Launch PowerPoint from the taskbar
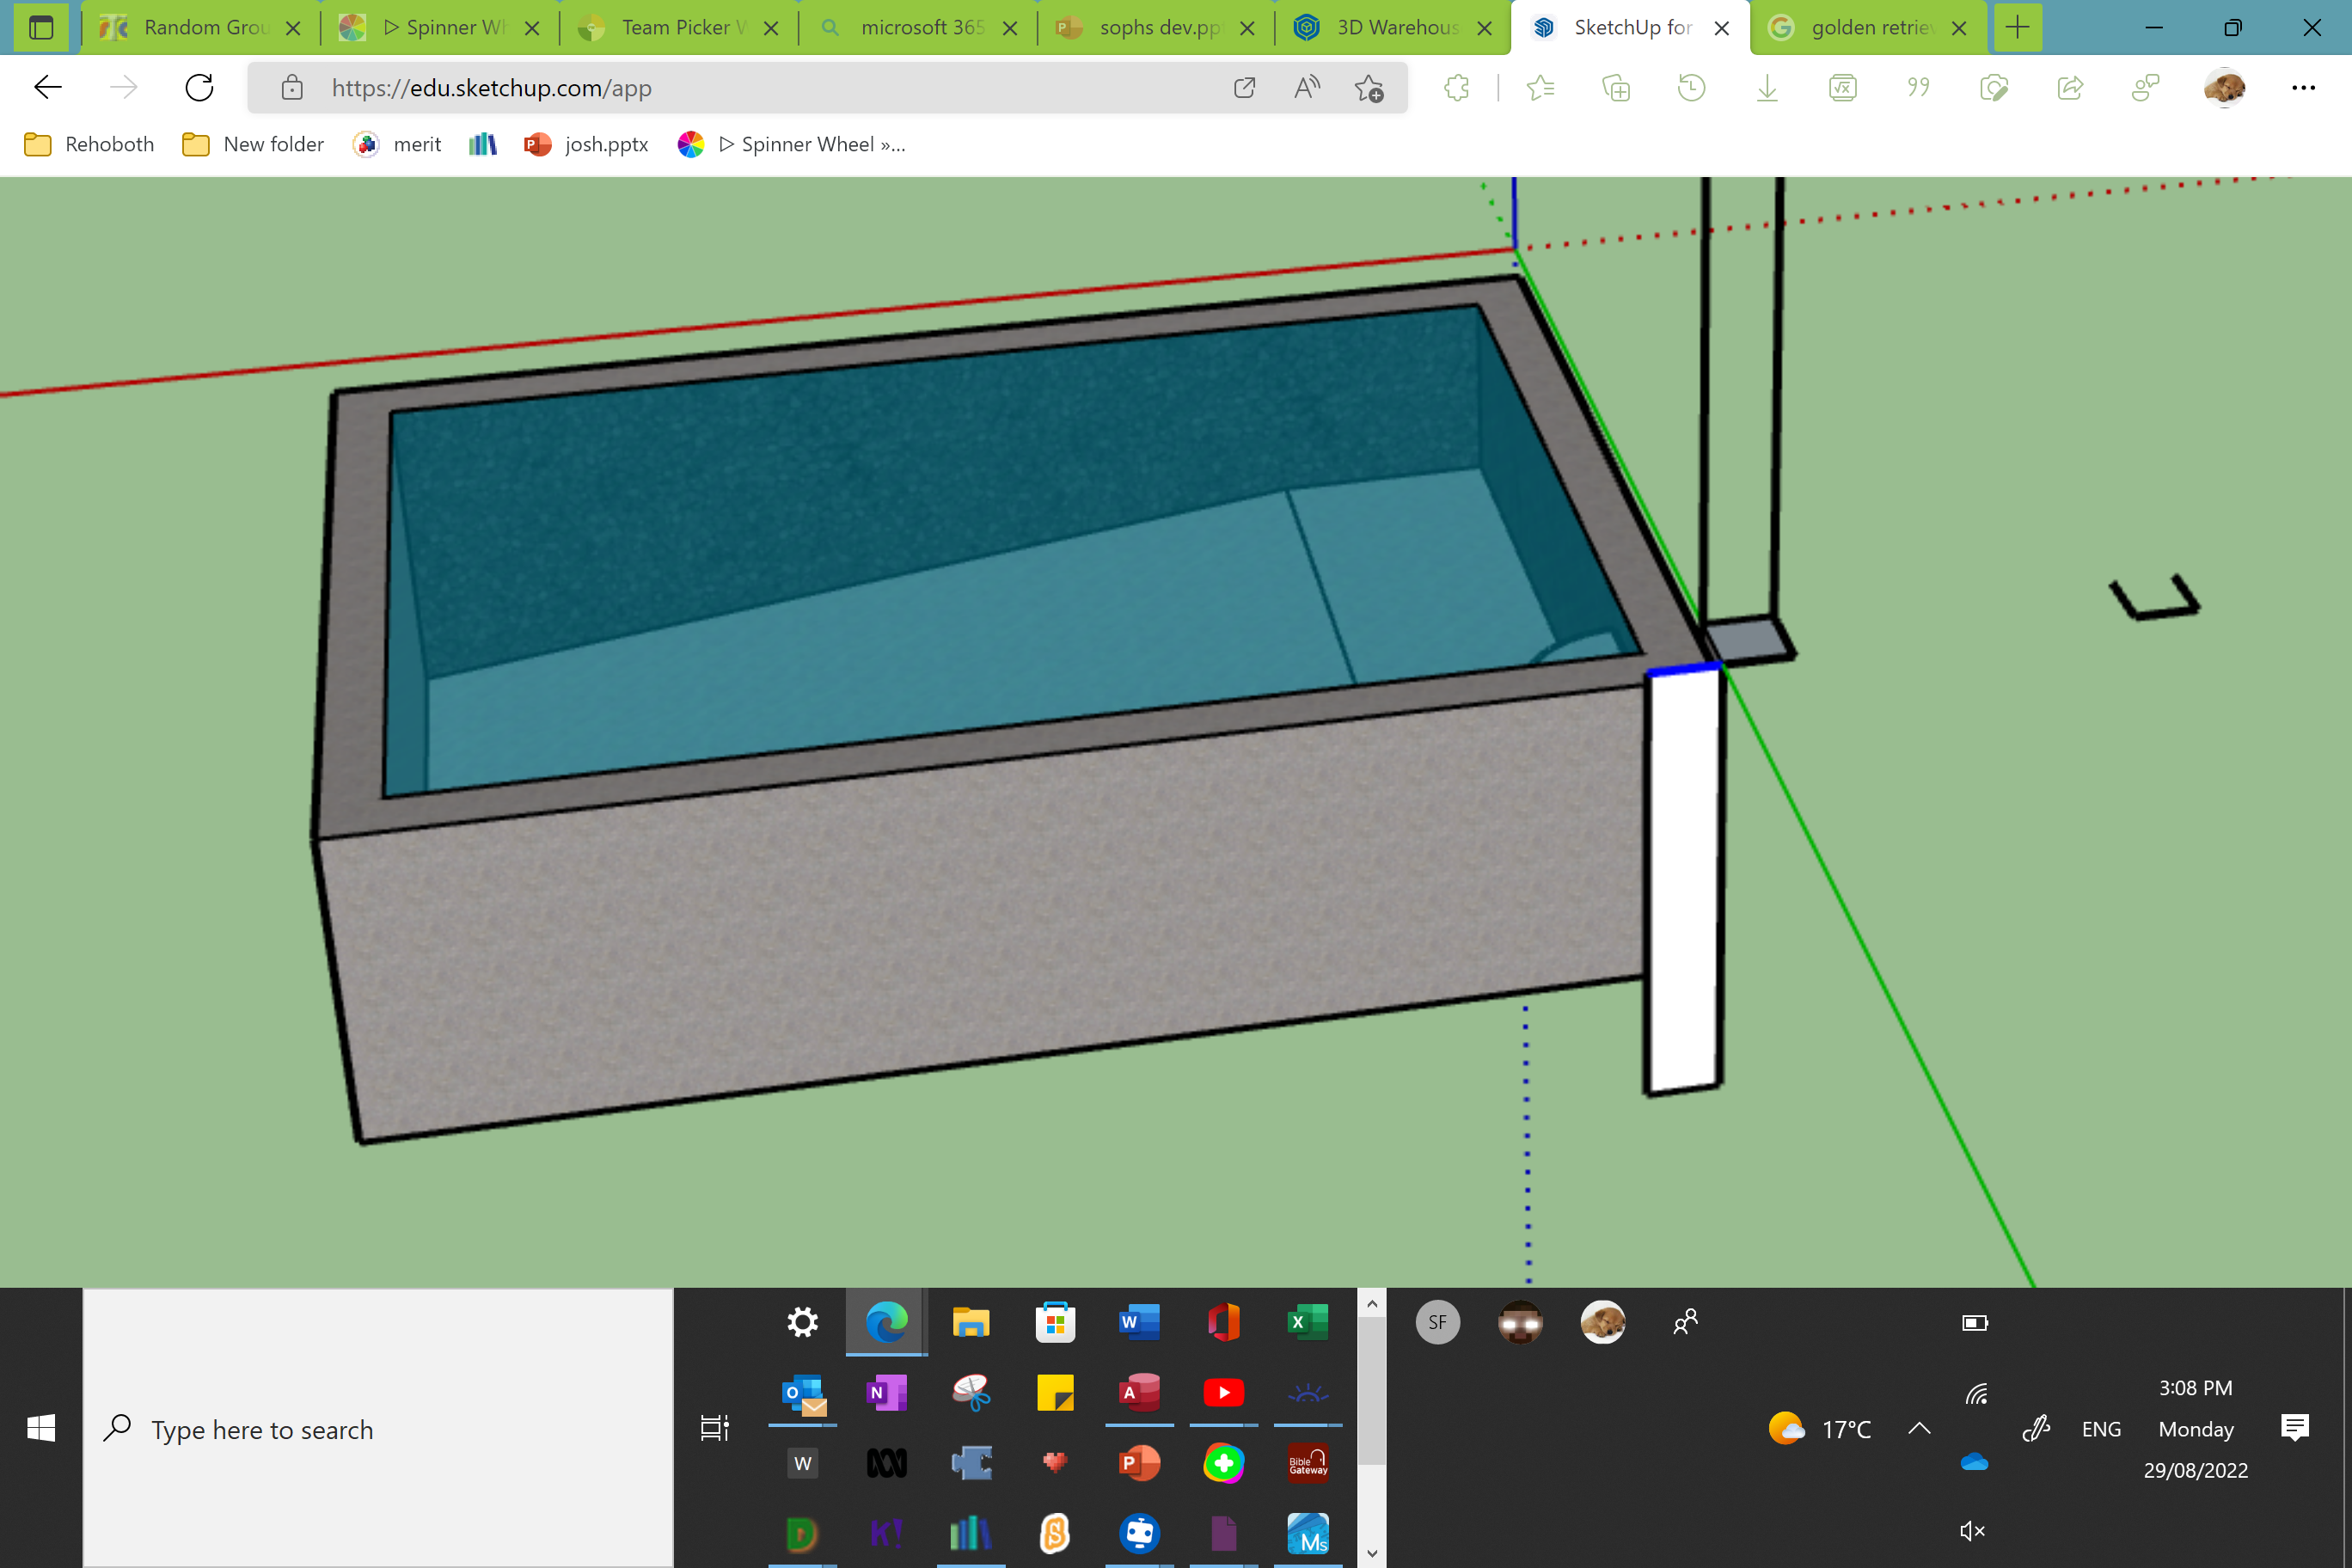This screenshot has height=1568, width=2352. [x=1140, y=1463]
